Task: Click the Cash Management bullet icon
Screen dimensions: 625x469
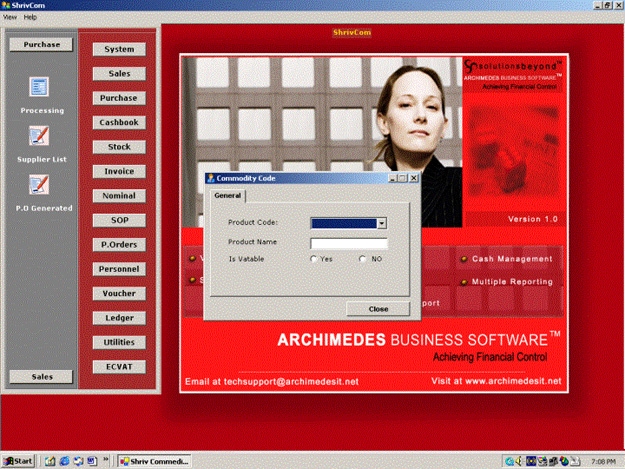Action: point(465,259)
